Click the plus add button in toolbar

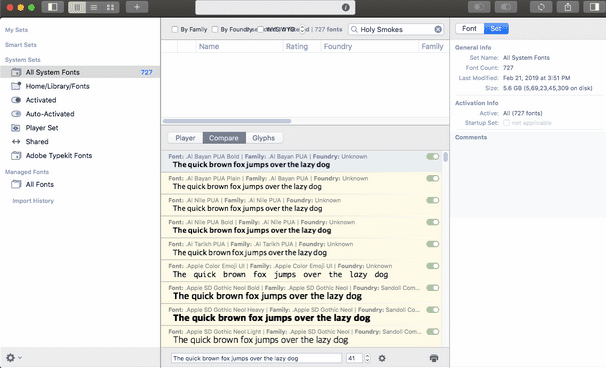(137, 7)
